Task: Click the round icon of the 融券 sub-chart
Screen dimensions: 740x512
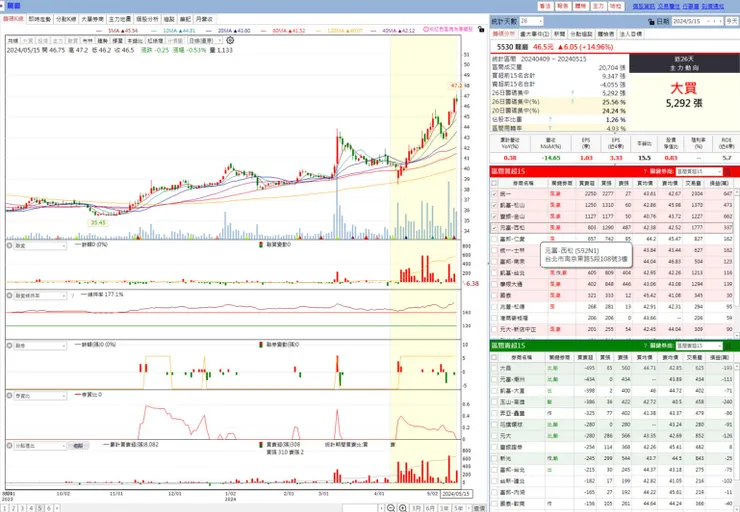Action: click(x=9, y=345)
